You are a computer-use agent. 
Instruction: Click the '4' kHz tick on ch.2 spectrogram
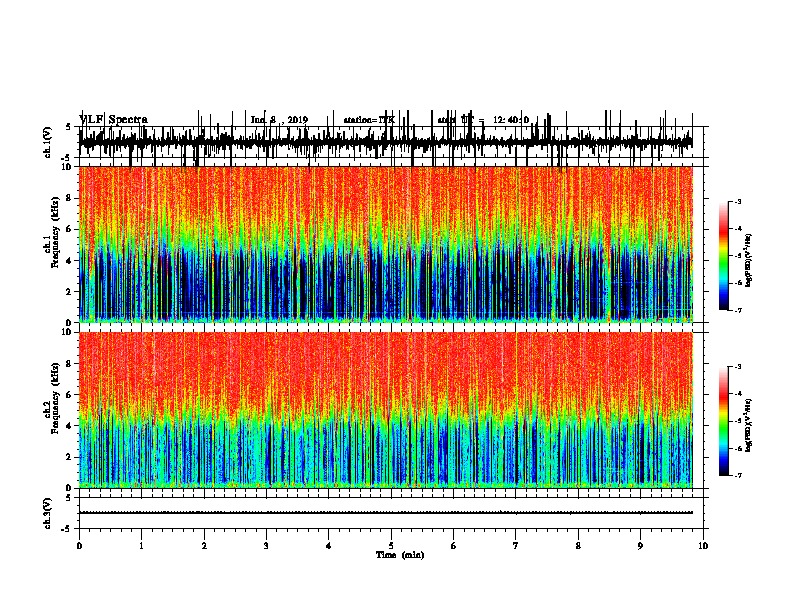coord(69,426)
